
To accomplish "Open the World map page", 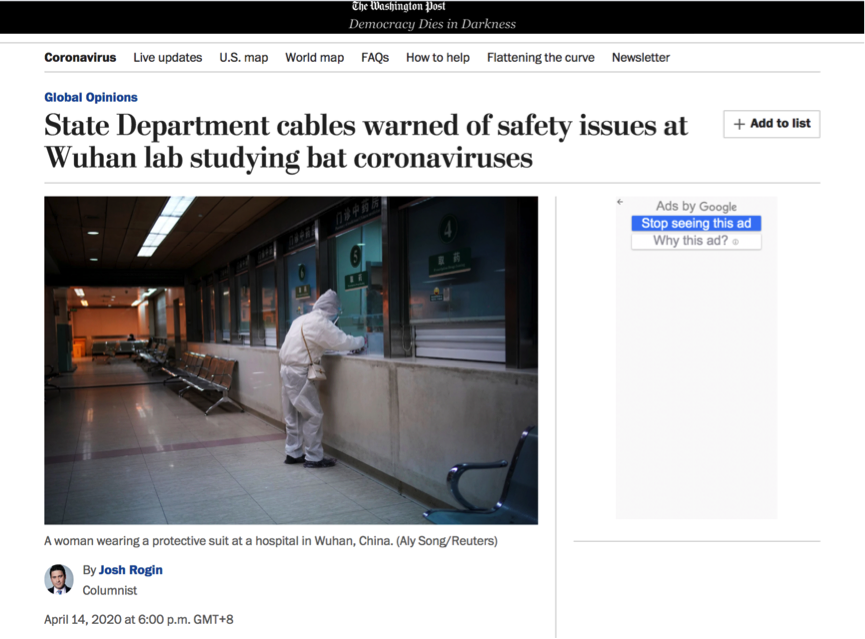I will (x=314, y=58).
